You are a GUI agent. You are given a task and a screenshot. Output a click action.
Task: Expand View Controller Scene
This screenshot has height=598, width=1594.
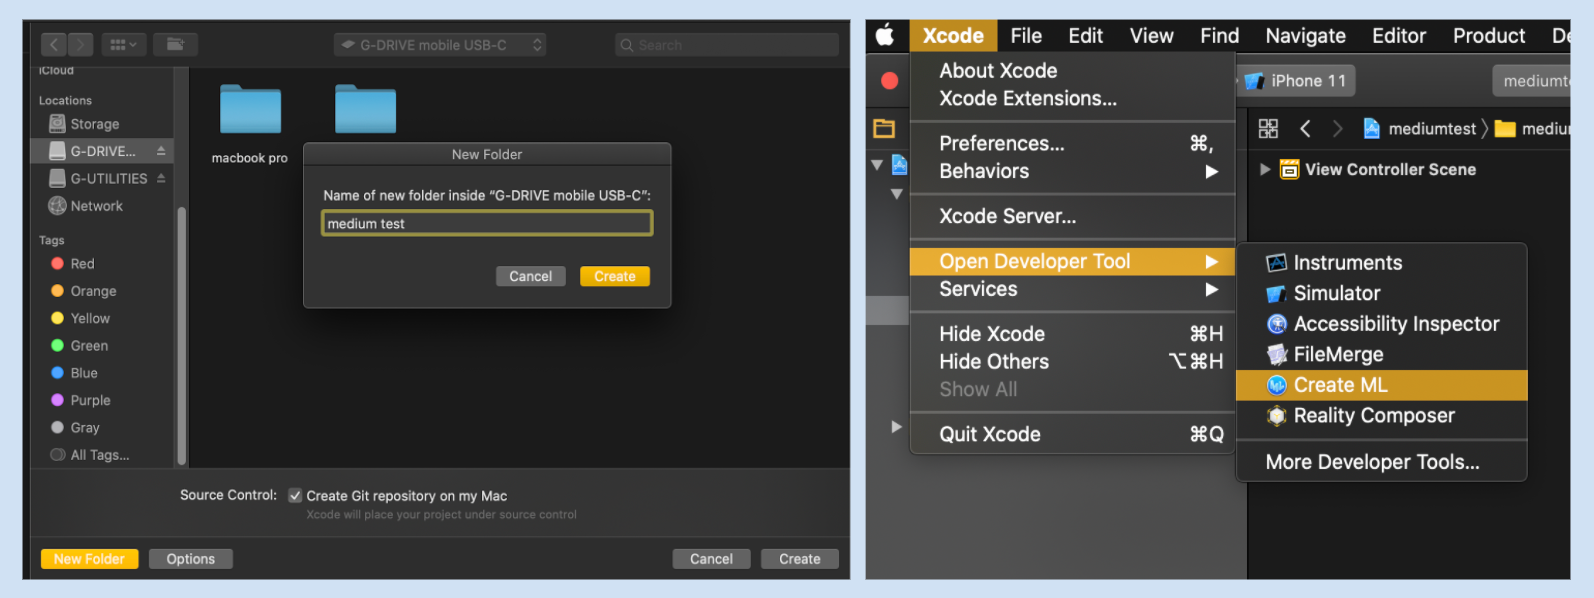click(1265, 169)
